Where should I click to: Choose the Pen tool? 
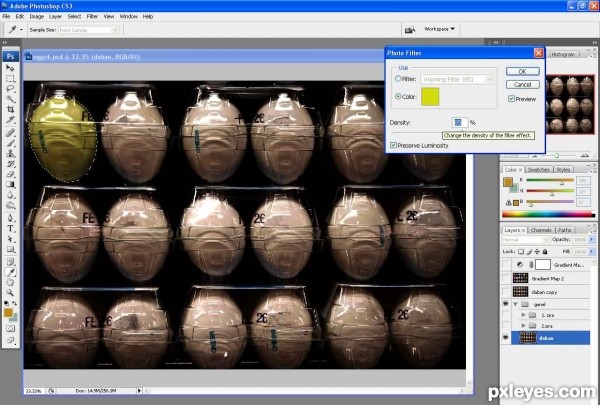(x=10, y=218)
